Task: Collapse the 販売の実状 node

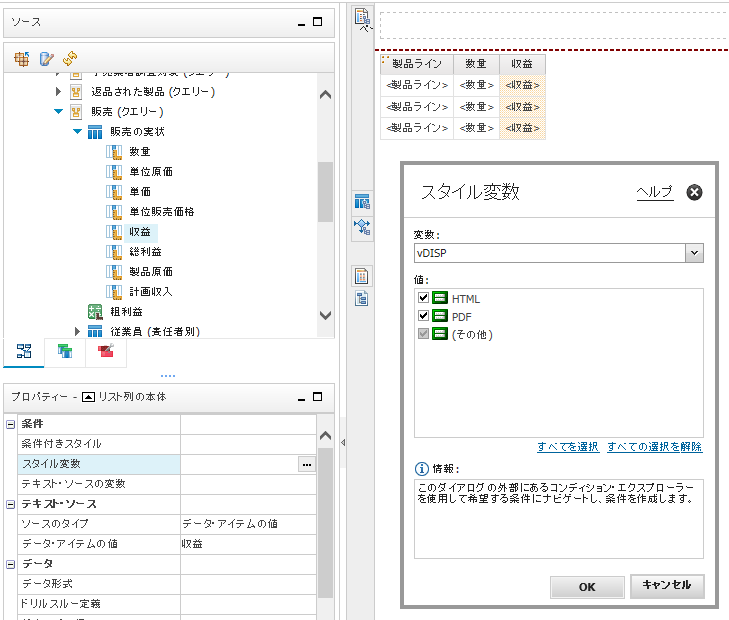Action: pos(78,132)
